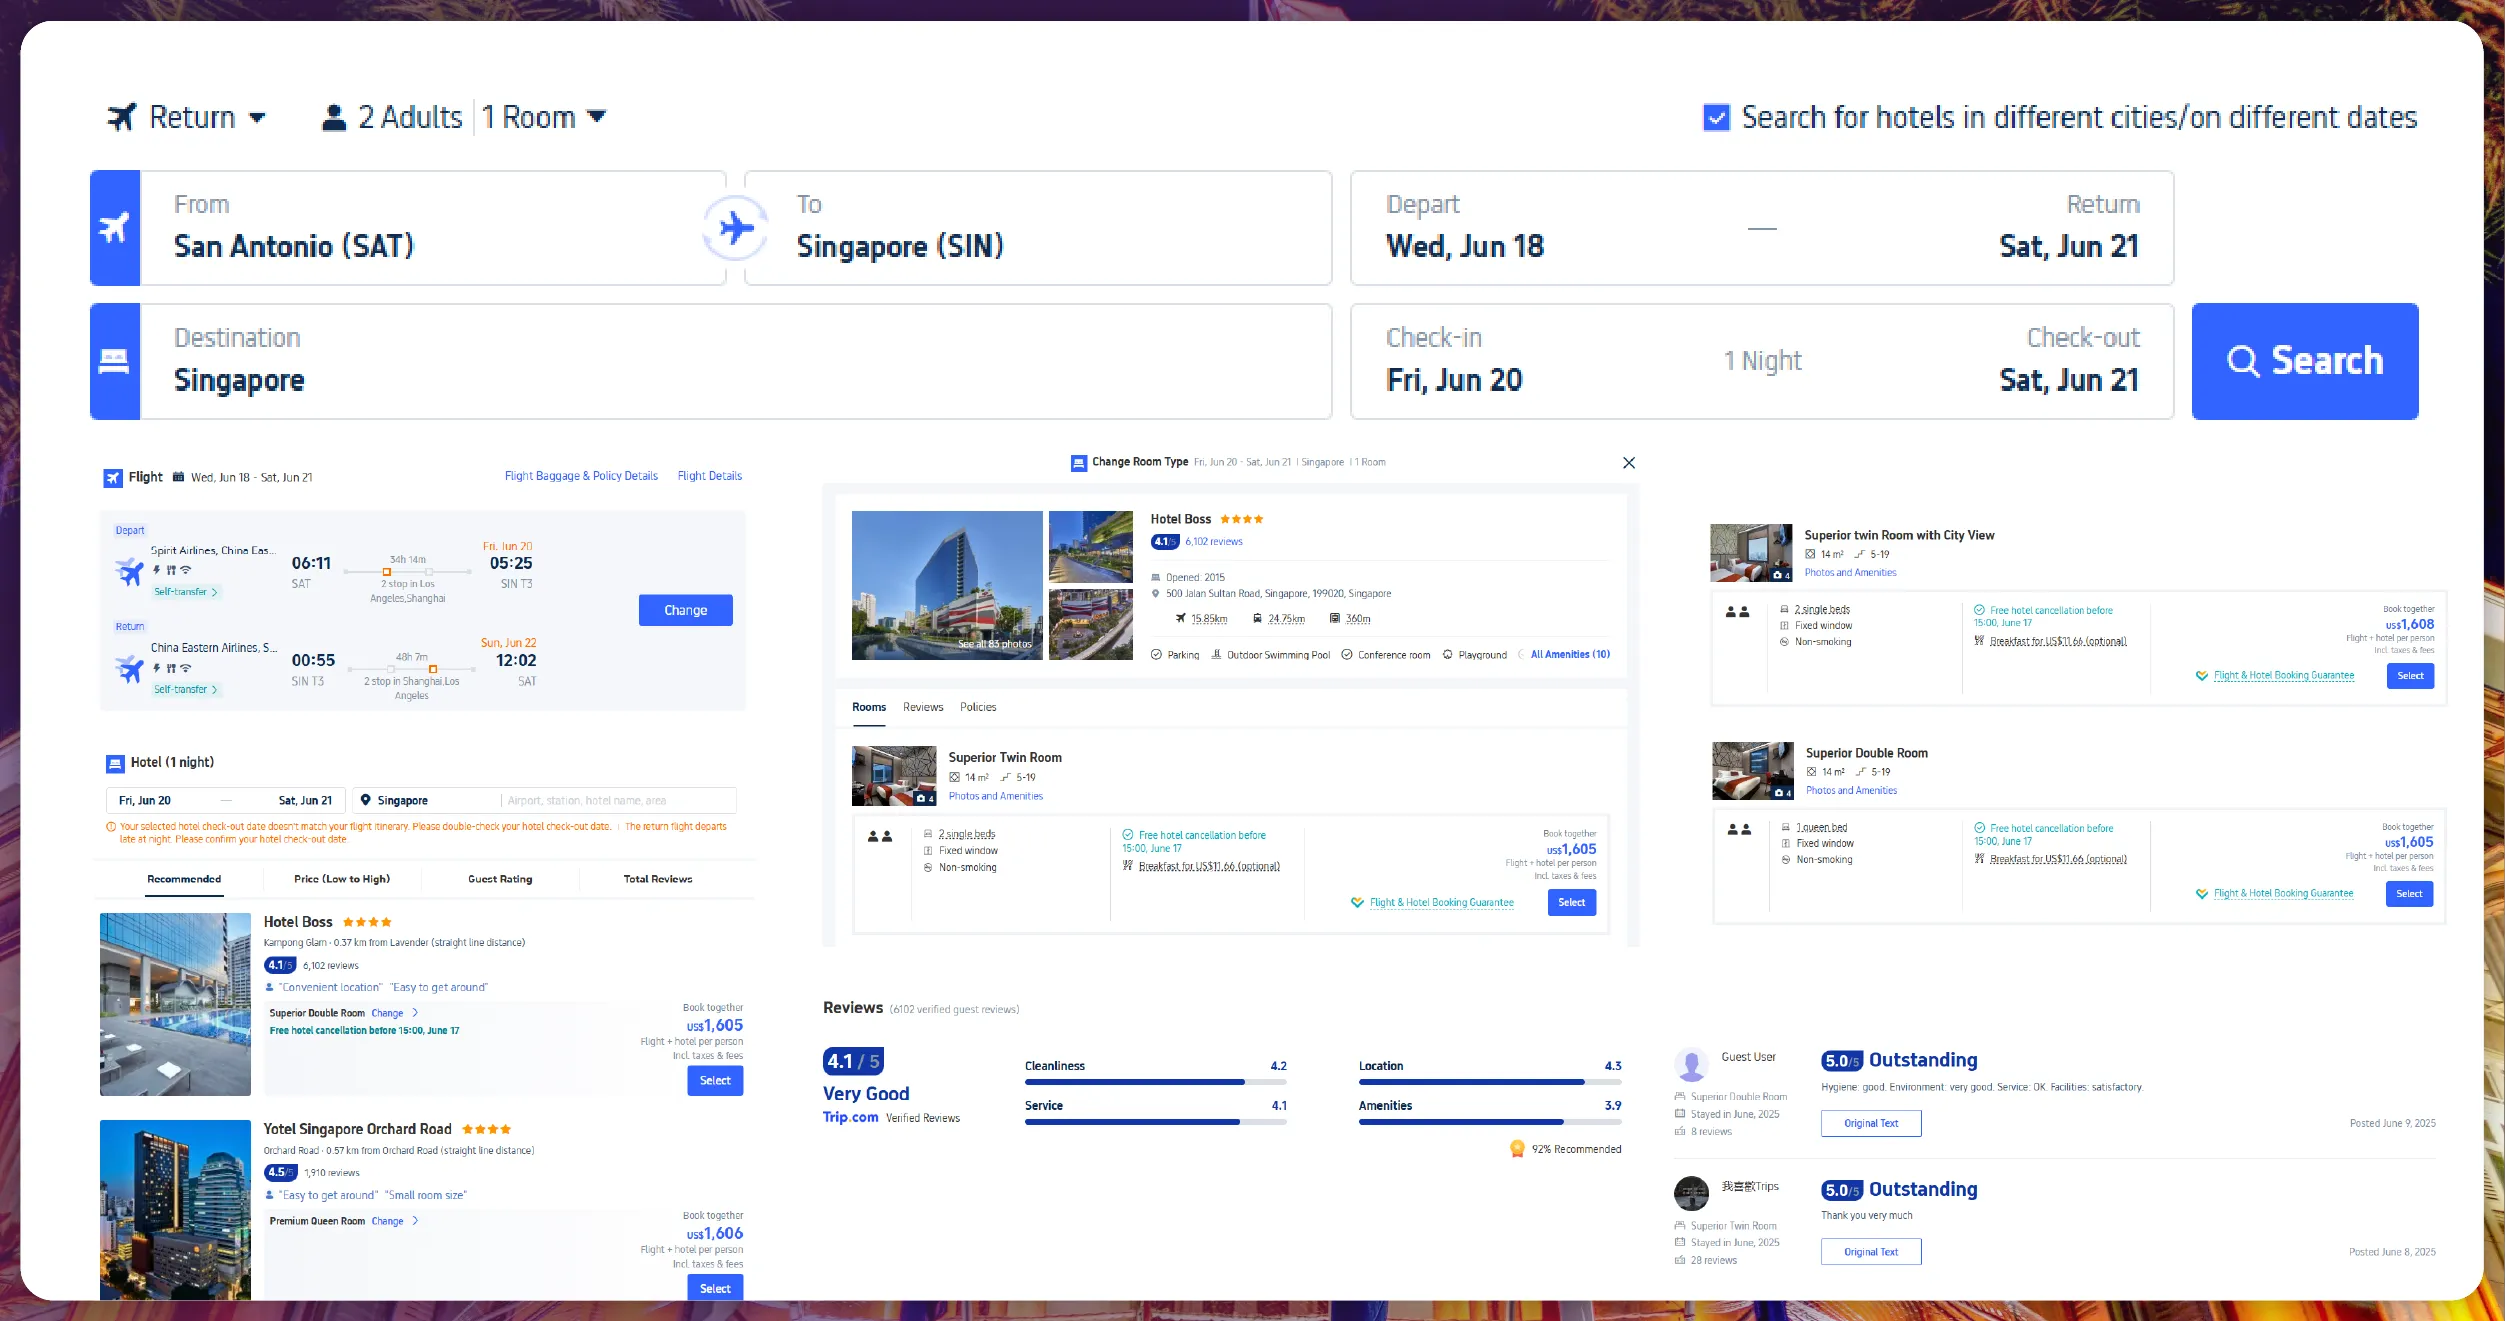Switch to the Reviews tab in the room modal
This screenshot has height=1321, width=2505.
point(922,707)
